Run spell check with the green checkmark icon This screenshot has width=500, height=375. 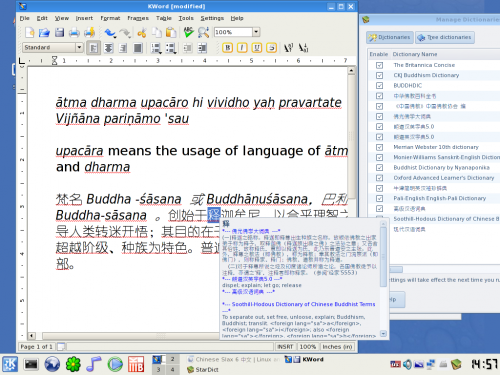188,32
